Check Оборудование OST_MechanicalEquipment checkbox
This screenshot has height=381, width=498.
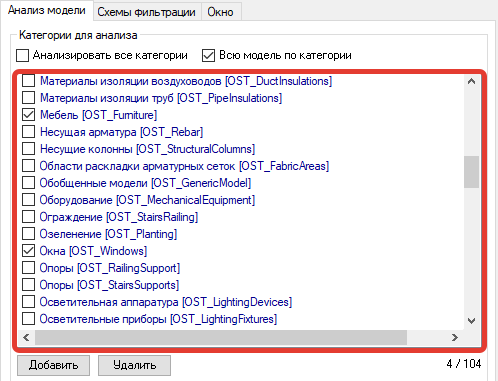coord(28,200)
